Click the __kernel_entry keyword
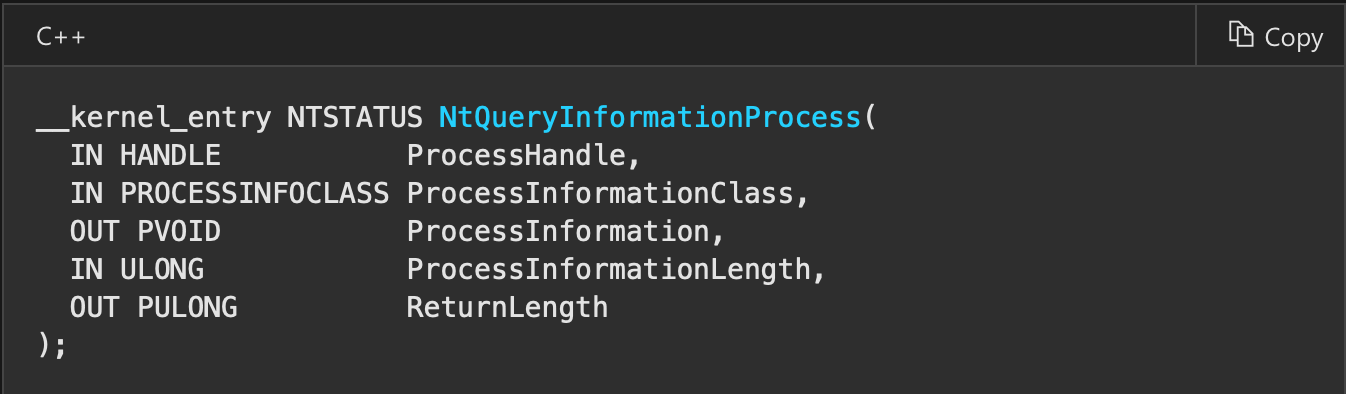The width and height of the screenshot is (1346, 394). click(154, 118)
